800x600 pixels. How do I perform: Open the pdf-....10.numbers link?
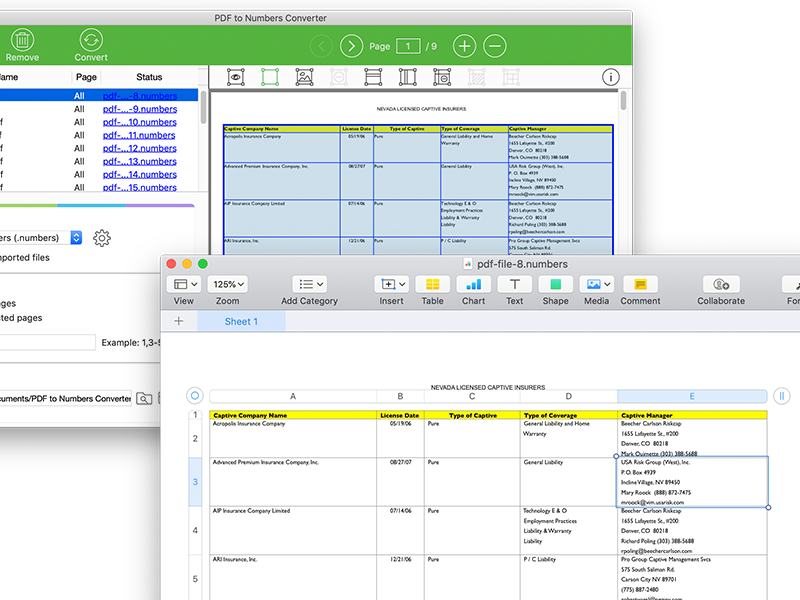click(139, 122)
